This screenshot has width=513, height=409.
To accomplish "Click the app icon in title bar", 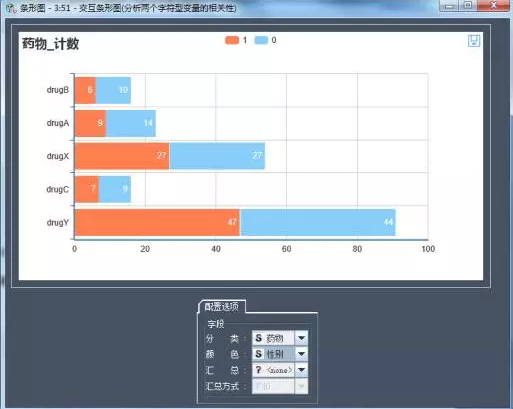I will click(x=11, y=8).
